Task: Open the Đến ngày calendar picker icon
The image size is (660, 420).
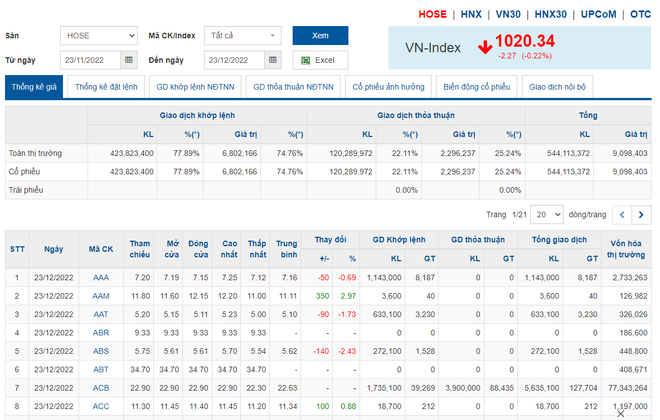Action: [x=271, y=60]
